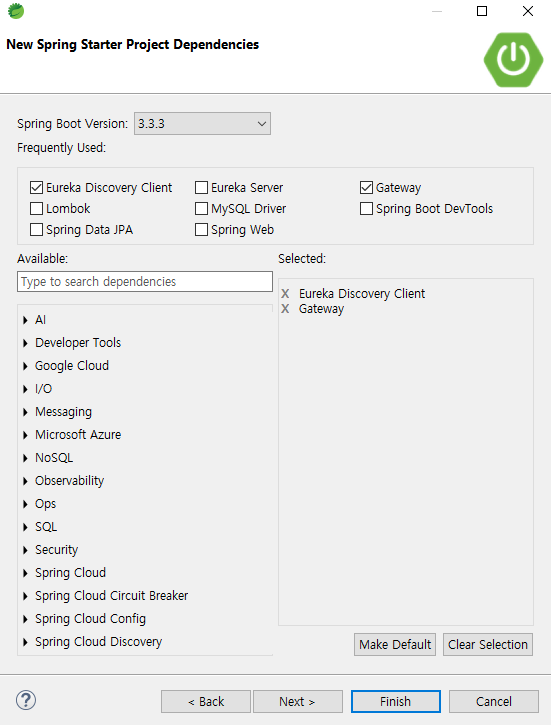Select Eureka Discovery Client in Selected list
Screen dimensions: 551x725
point(362,294)
